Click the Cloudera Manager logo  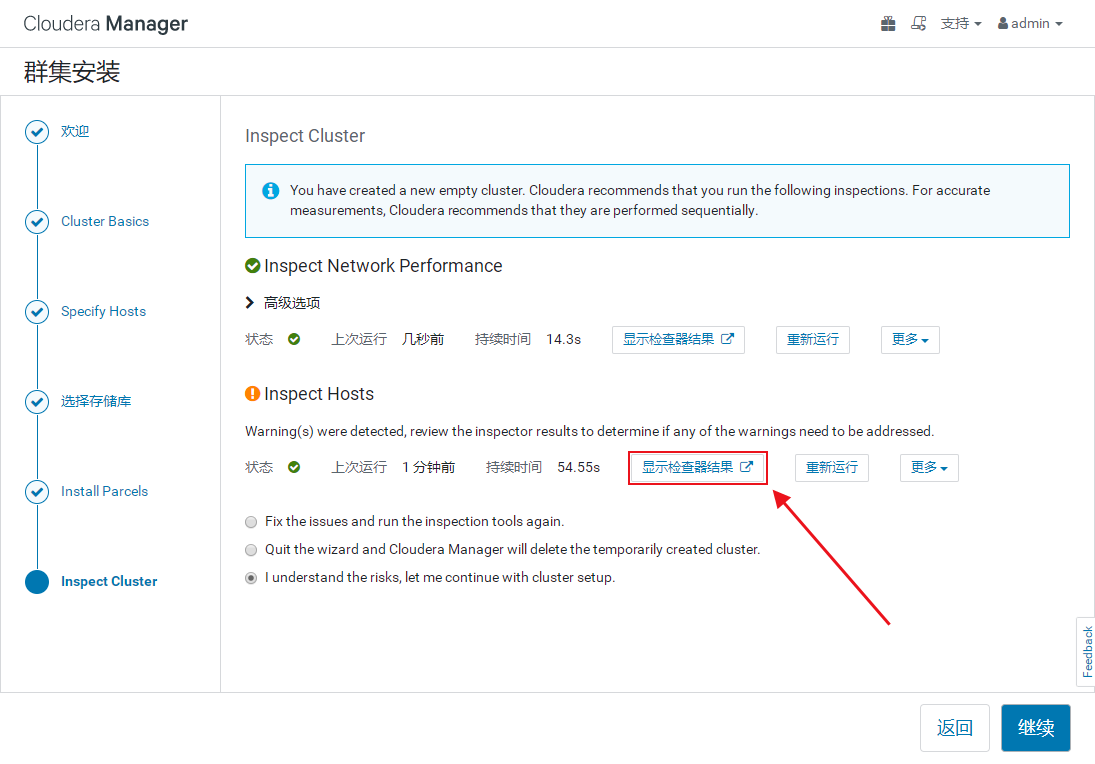[x=105, y=24]
